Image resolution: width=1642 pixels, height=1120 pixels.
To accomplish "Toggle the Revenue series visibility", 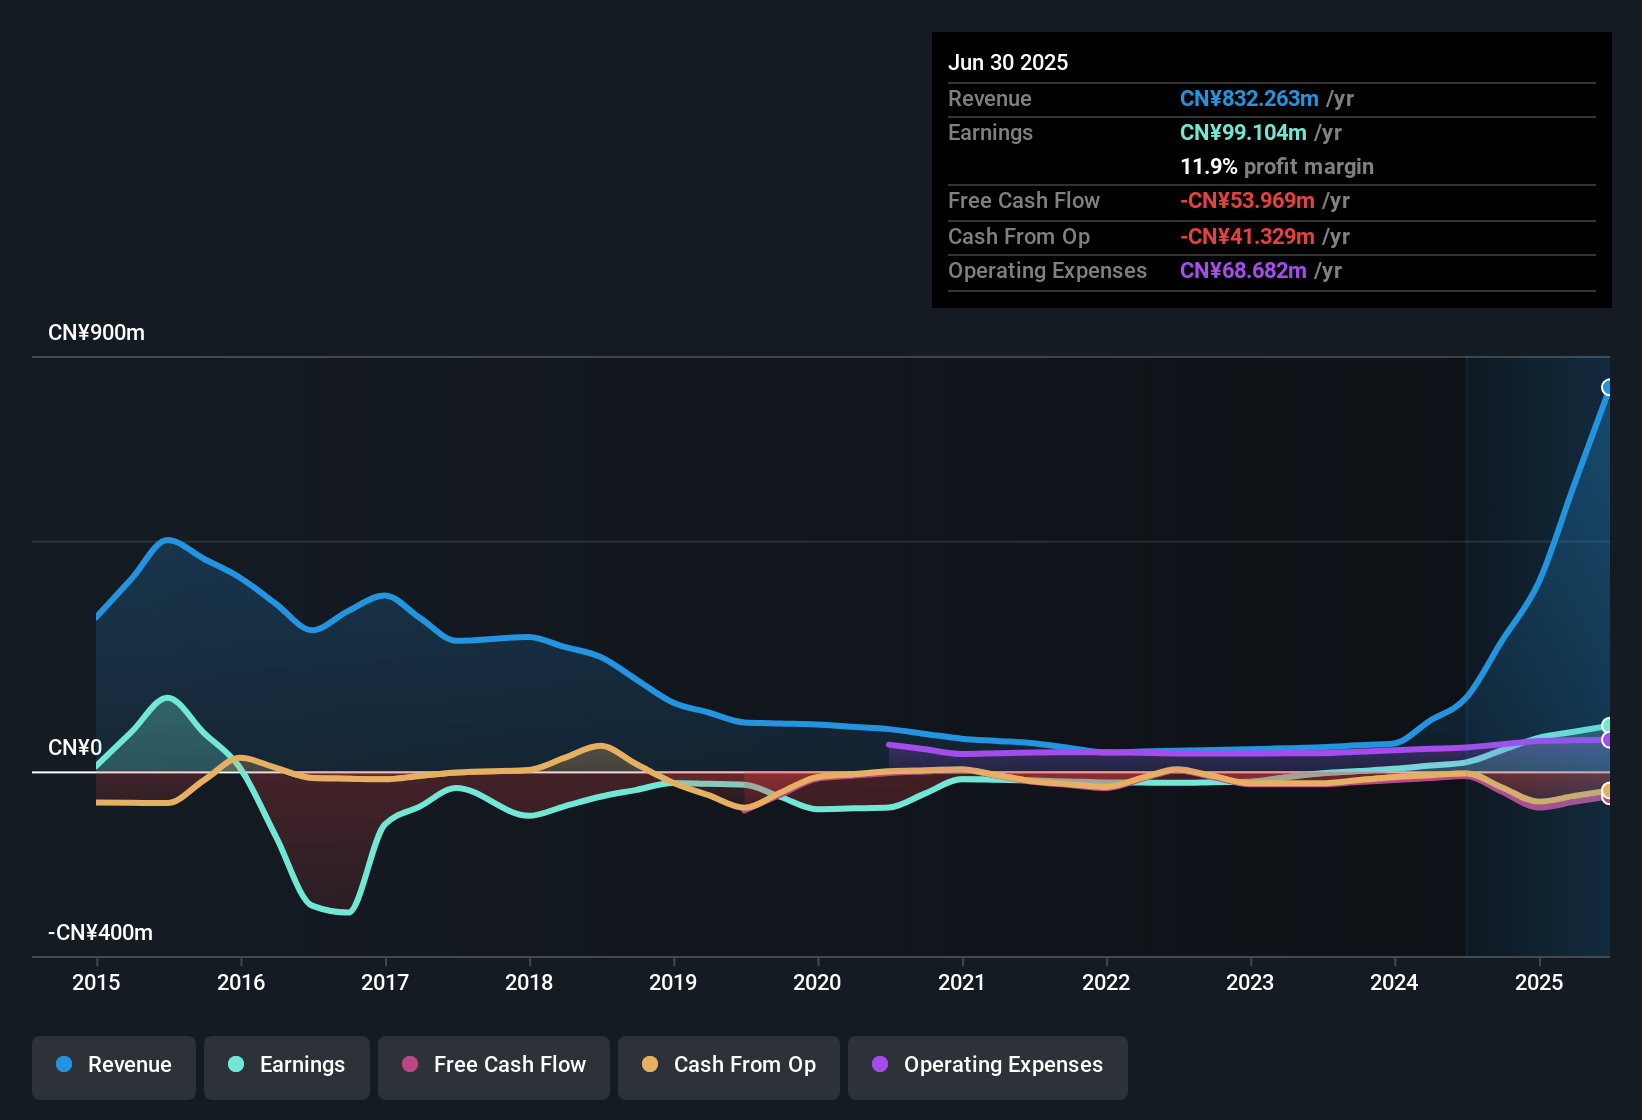I will click(x=113, y=1065).
